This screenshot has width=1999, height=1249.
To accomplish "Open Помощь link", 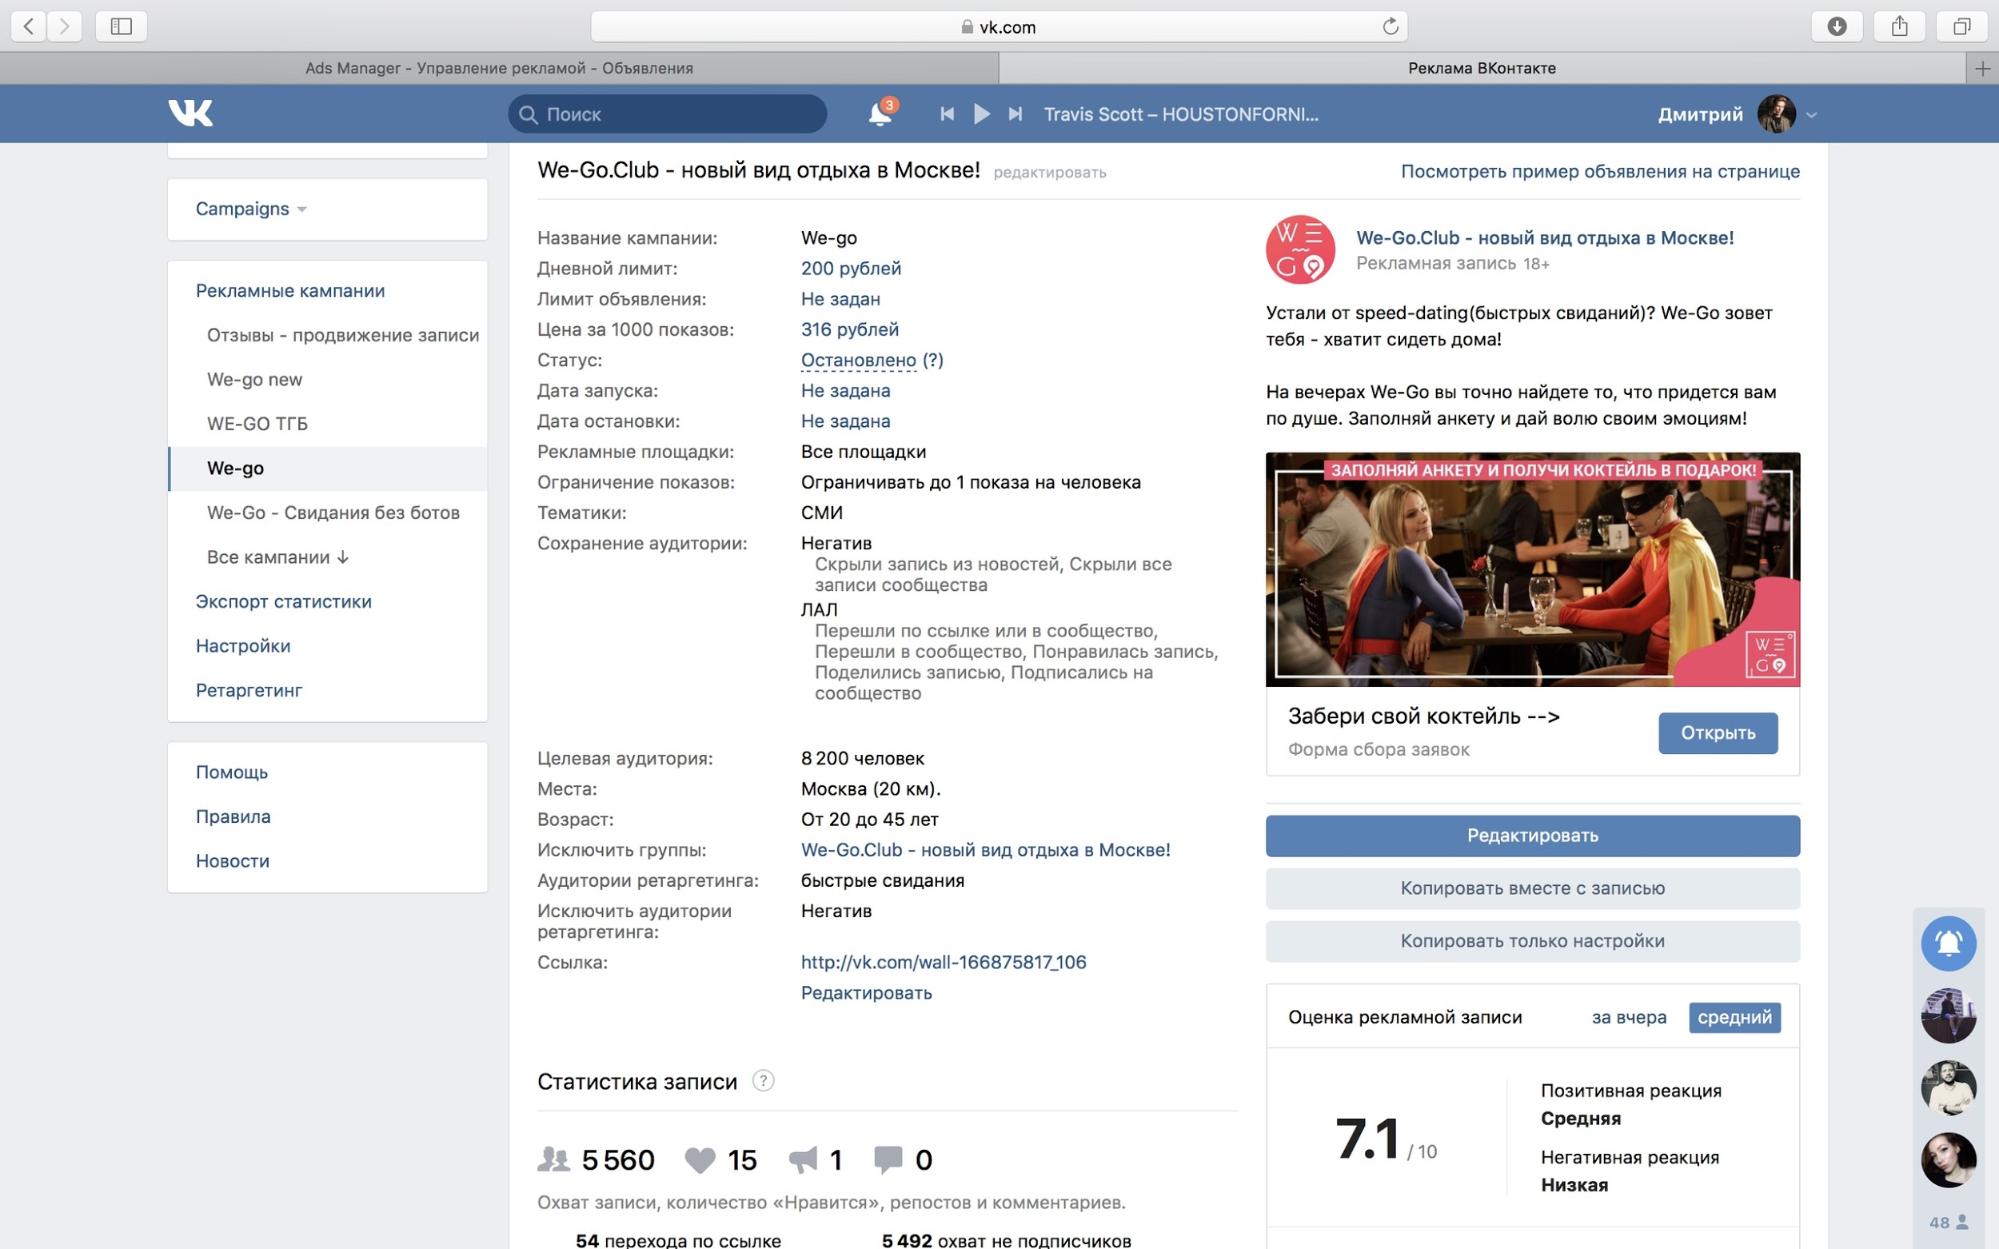I will [232, 772].
